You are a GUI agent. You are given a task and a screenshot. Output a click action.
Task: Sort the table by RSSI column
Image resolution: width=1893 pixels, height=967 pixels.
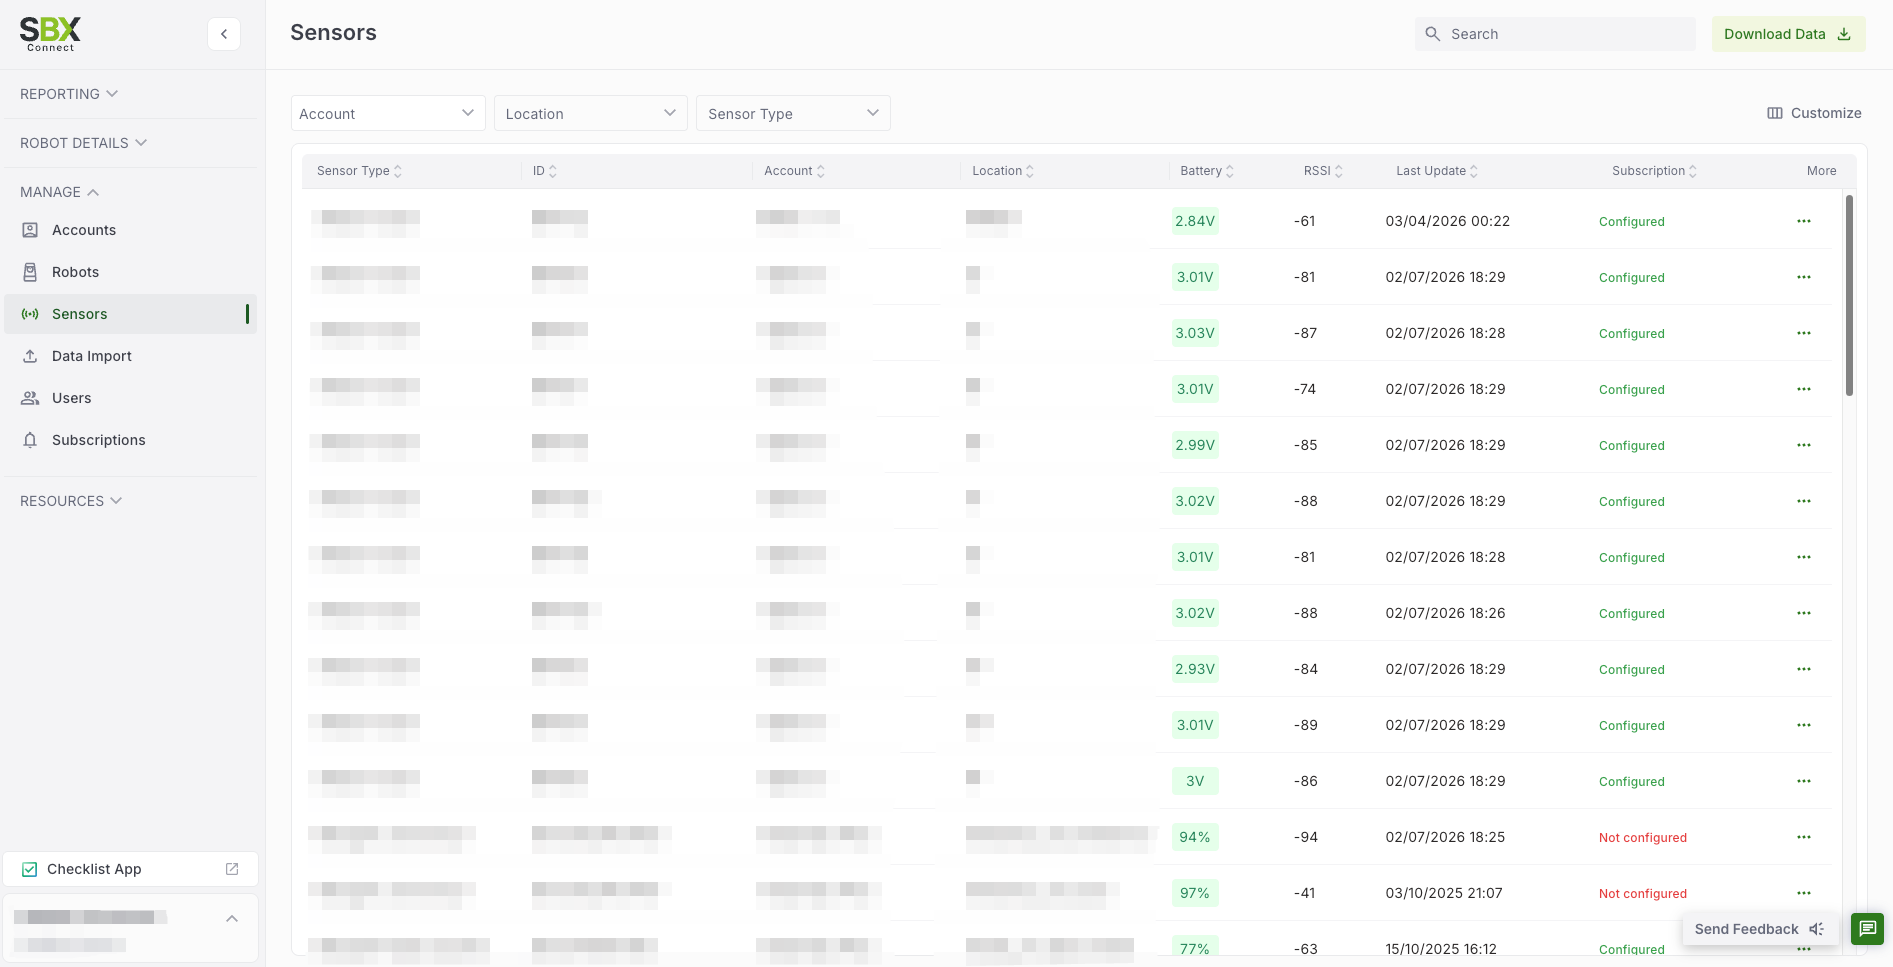pyautogui.click(x=1323, y=171)
